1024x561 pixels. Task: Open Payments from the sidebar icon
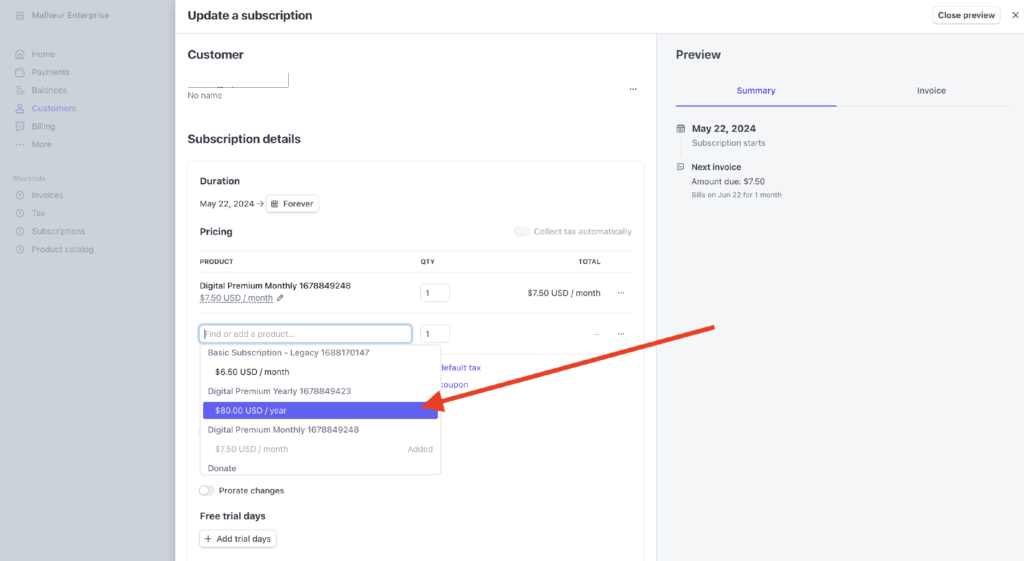[21, 72]
